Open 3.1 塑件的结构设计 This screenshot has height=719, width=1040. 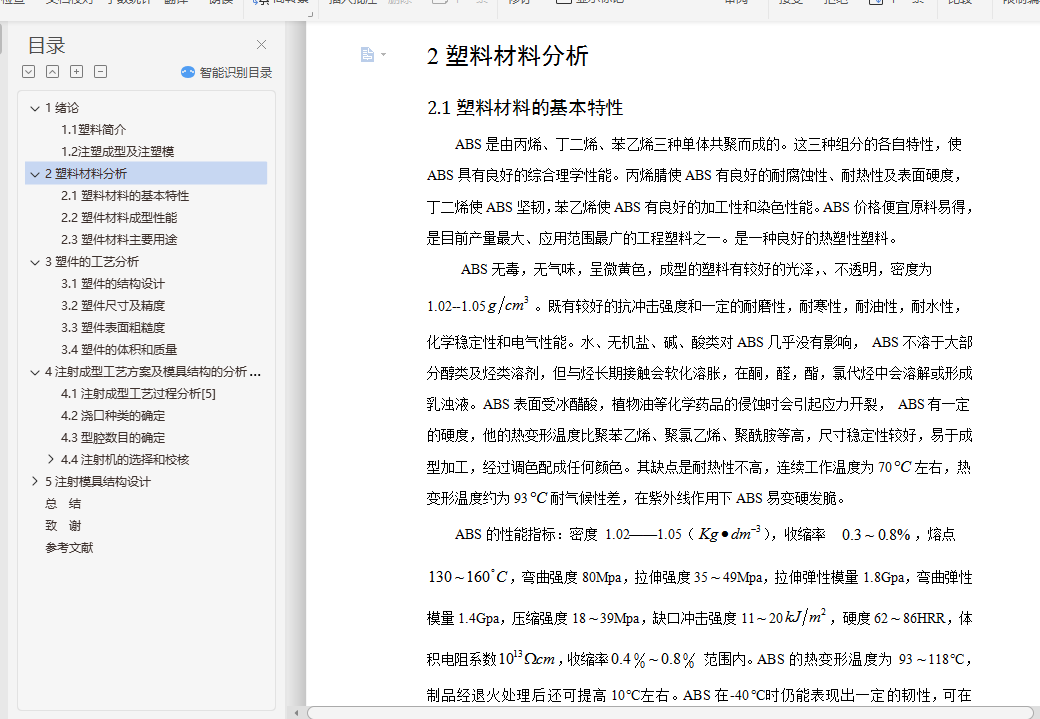[x=113, y=284]
